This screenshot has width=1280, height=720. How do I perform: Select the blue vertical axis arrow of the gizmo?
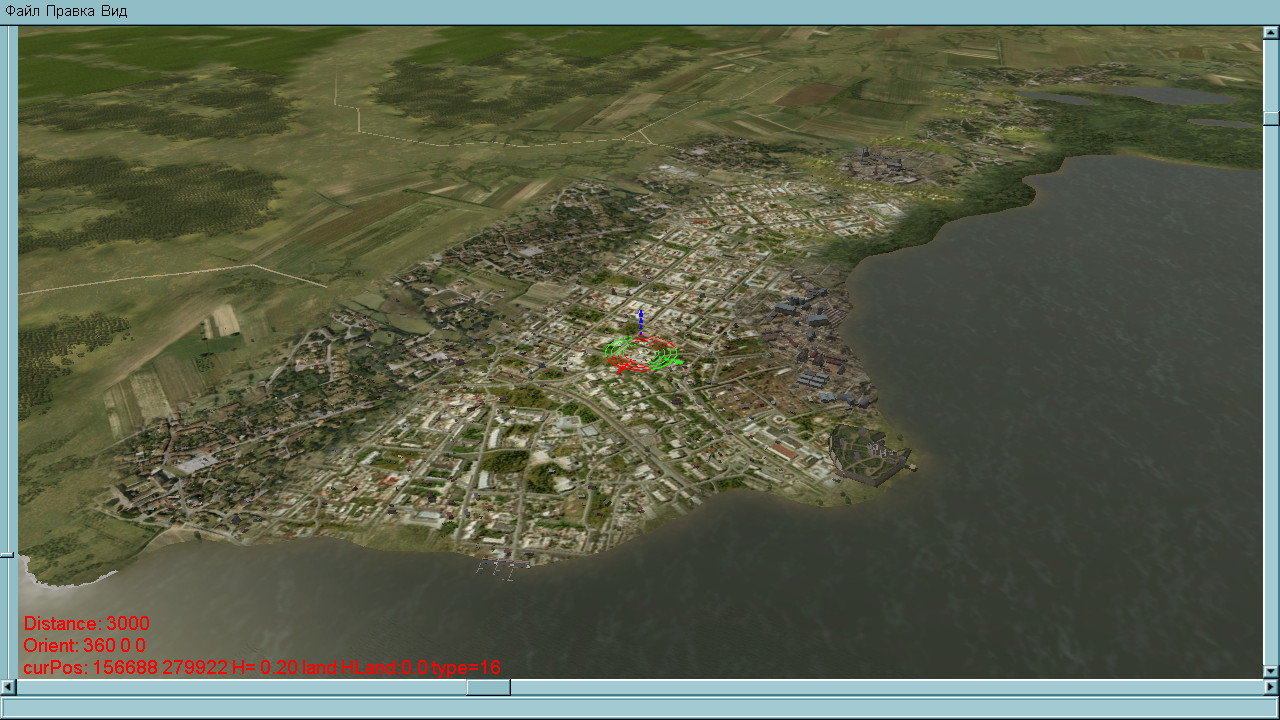pyautogui.click(x=641, y=324)
